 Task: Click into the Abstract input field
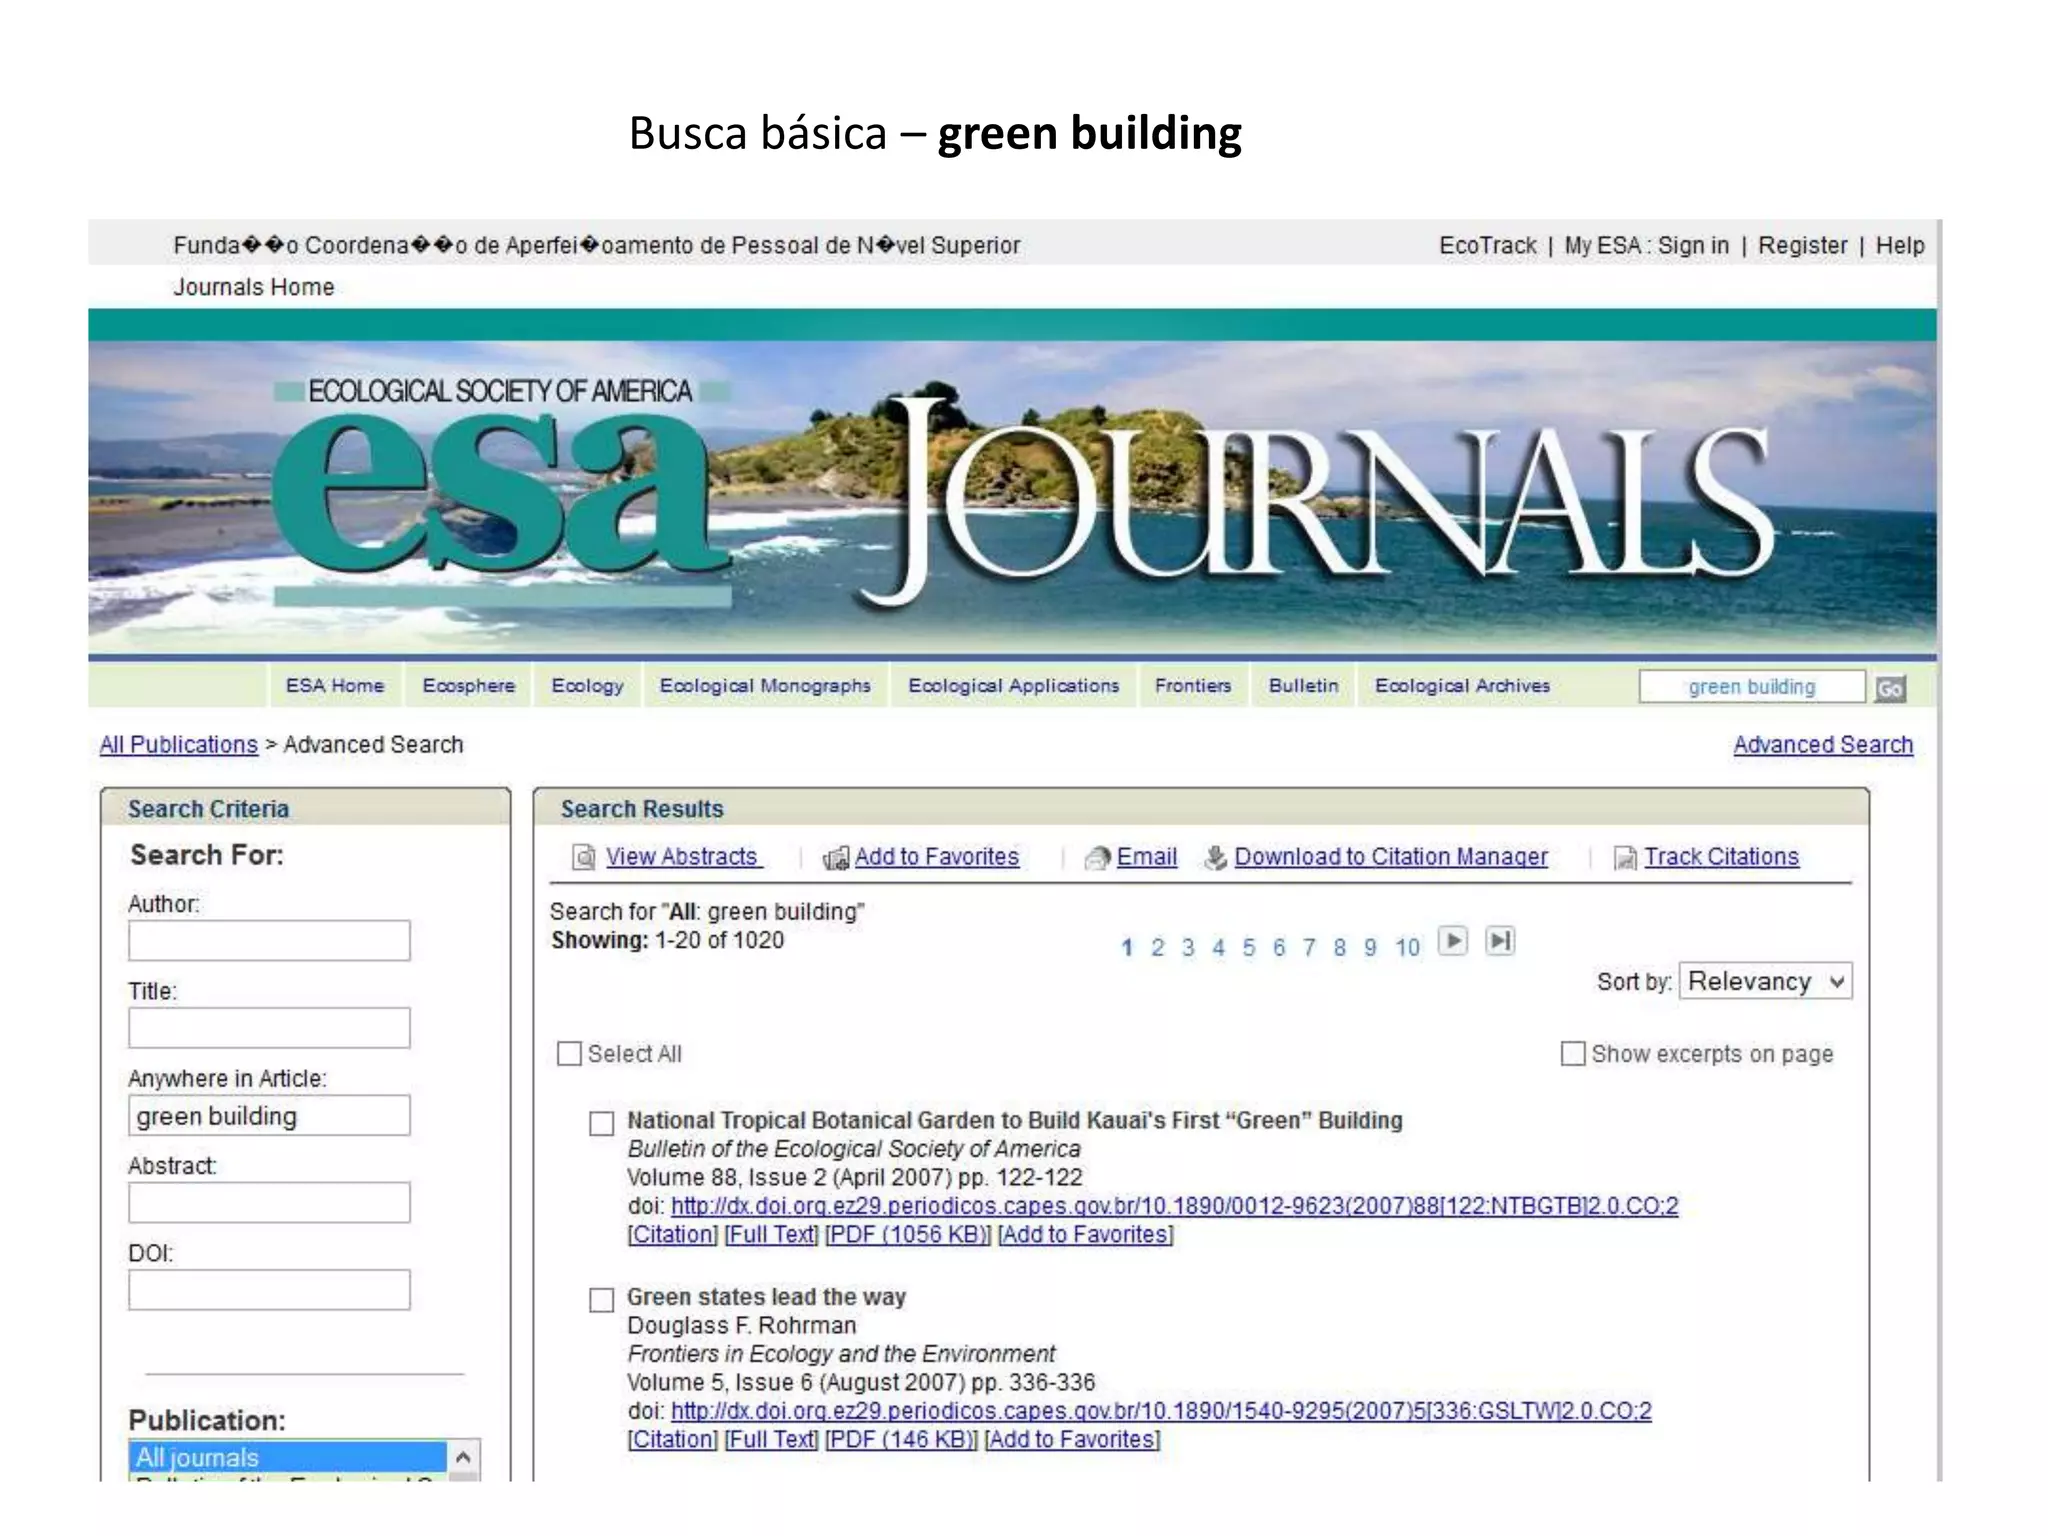coord(269,1203)
